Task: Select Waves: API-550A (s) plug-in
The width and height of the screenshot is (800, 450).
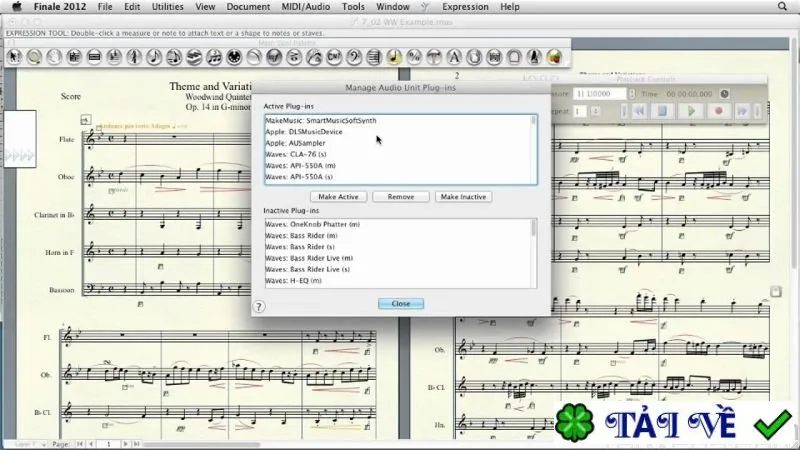Action: coord(398,177)
